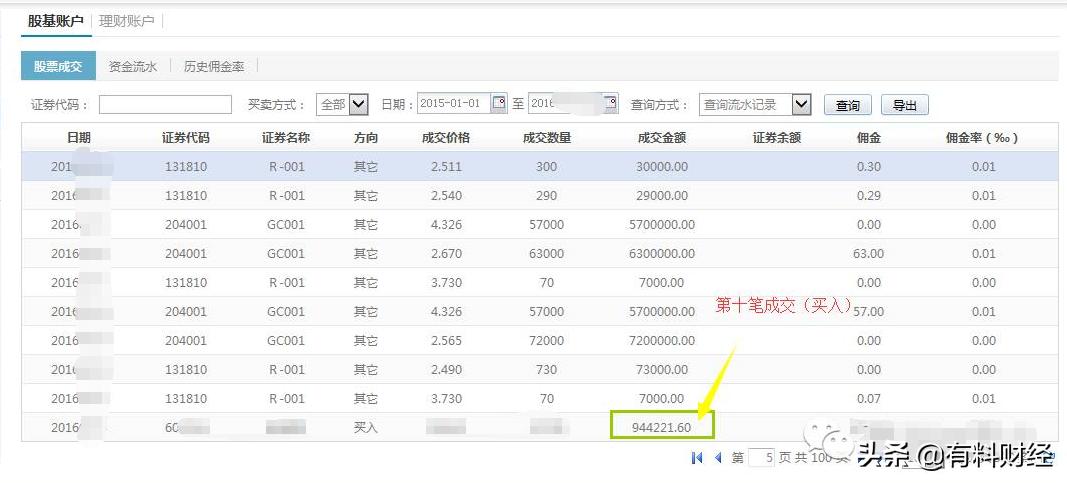Select the price cell 2.490
The width and height of the screenshot is (1067, 483).
point(446,369)
